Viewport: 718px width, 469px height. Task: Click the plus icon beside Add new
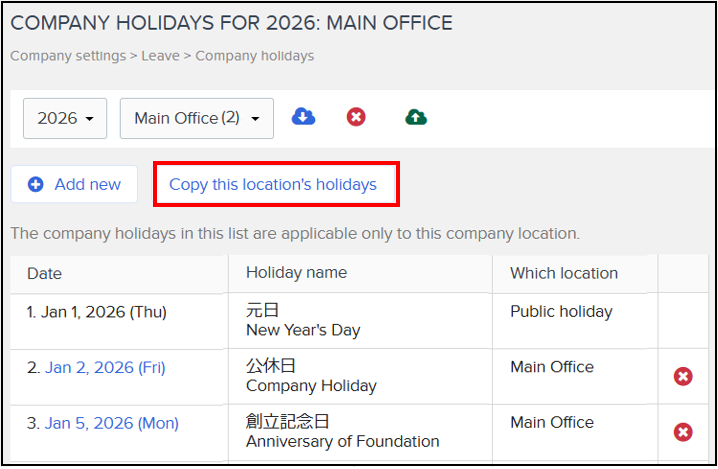[36, 184]
